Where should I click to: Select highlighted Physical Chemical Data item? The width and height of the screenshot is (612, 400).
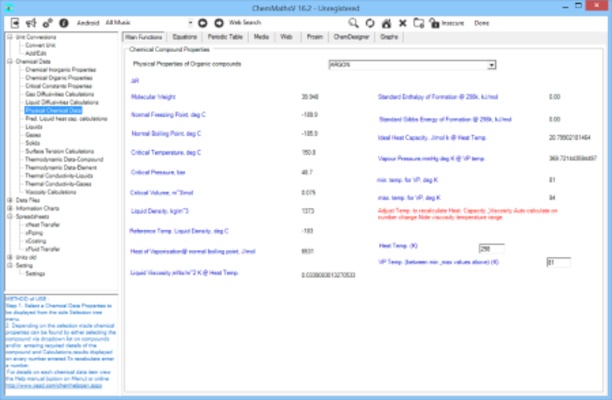(53, 110)
